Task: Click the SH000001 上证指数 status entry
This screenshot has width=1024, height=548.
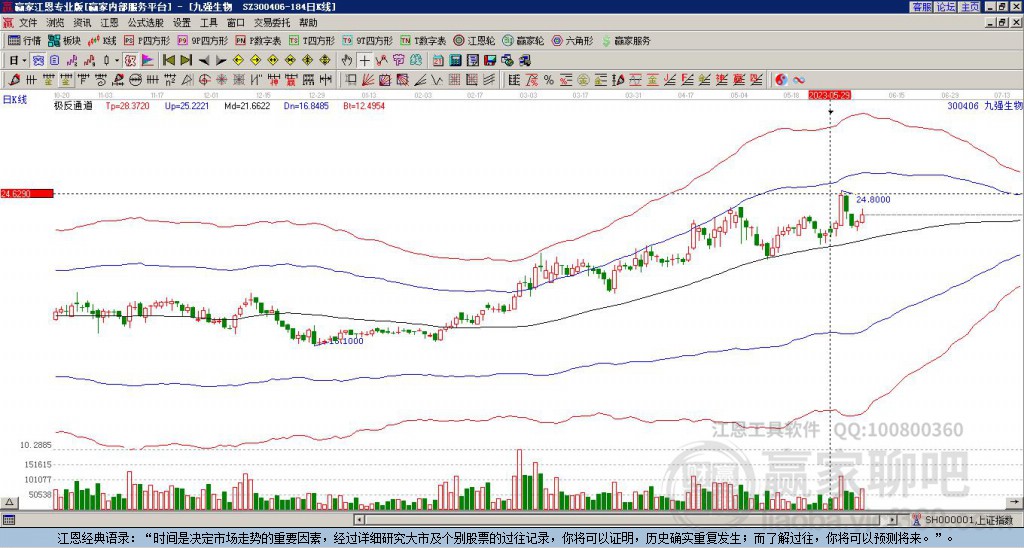Action: [968, 519]
